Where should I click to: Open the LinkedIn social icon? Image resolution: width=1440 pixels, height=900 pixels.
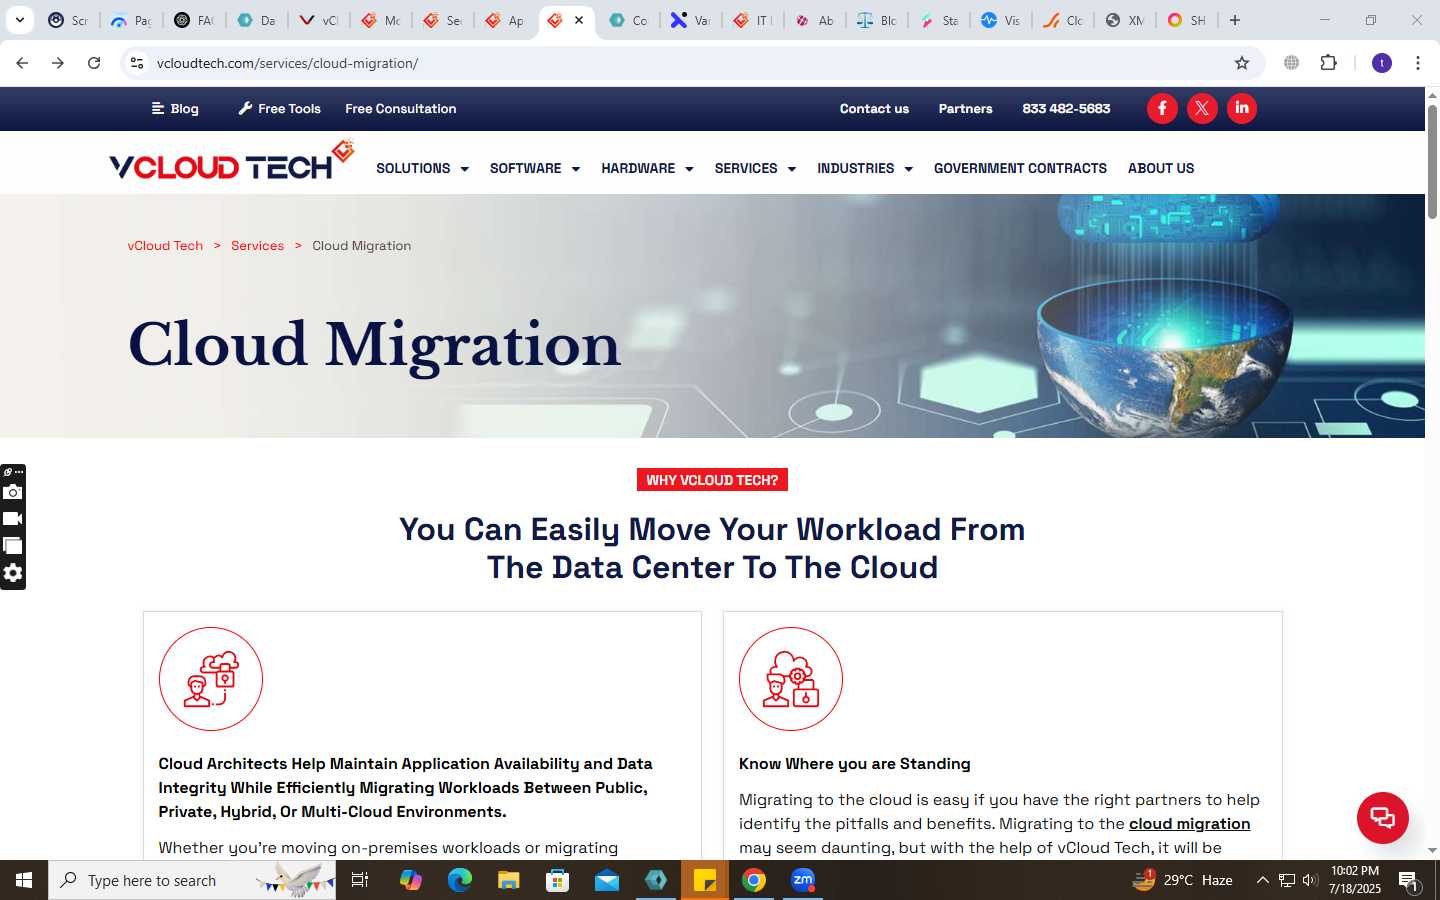click(x=1242, y=108)
